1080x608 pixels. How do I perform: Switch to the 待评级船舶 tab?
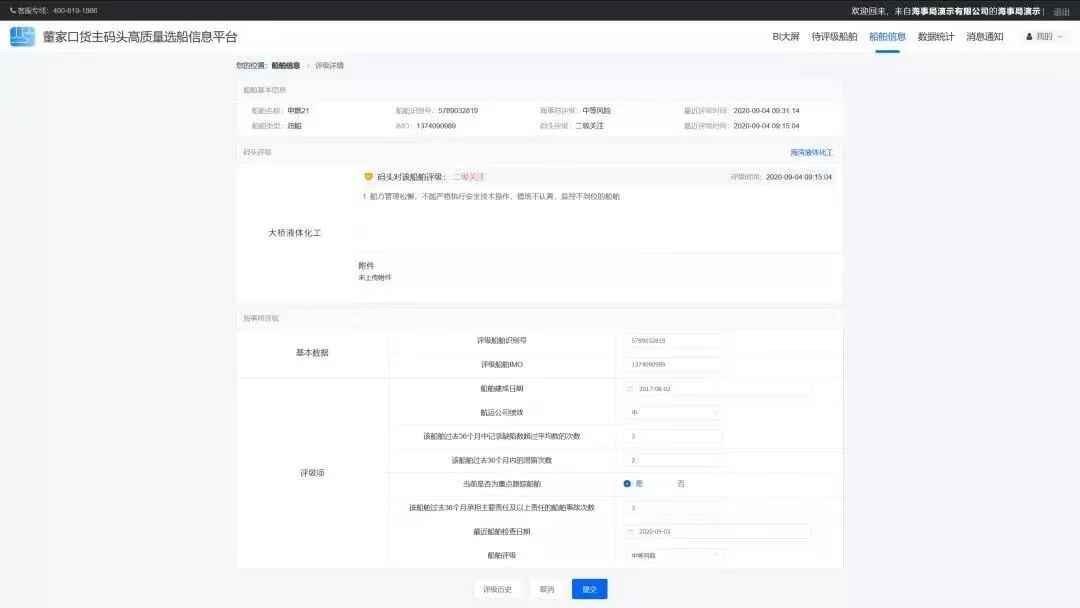click(834, 37)
